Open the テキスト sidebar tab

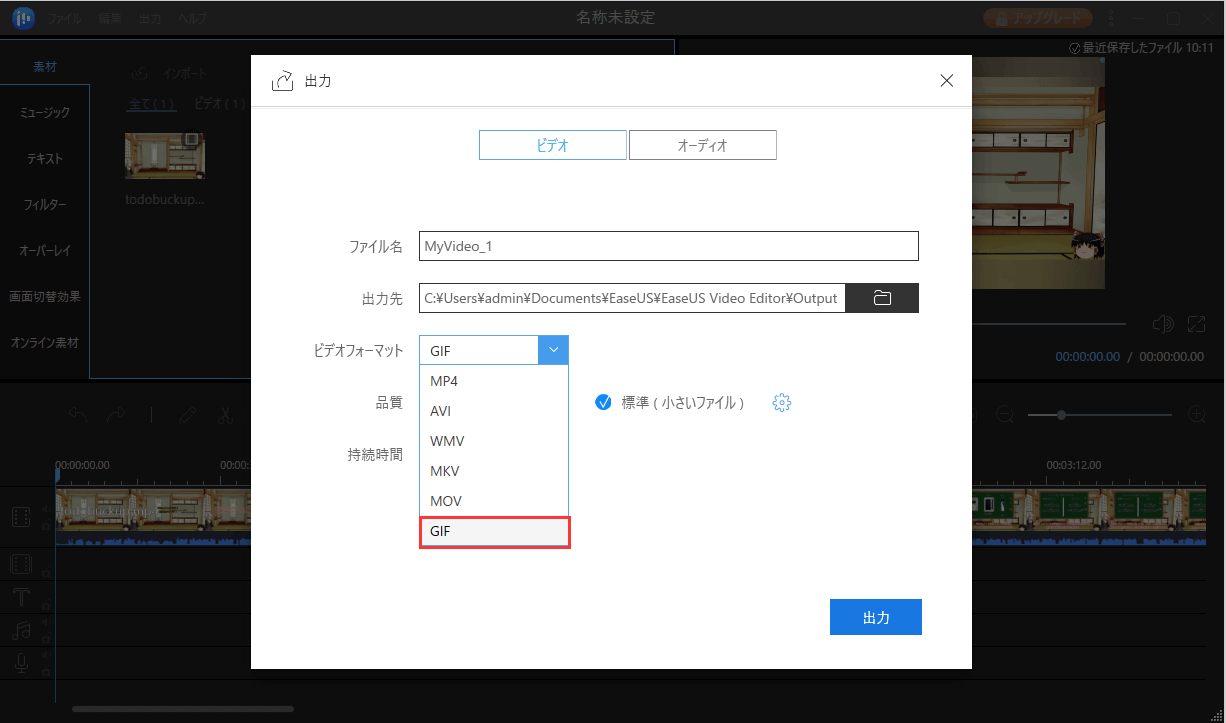45,159
